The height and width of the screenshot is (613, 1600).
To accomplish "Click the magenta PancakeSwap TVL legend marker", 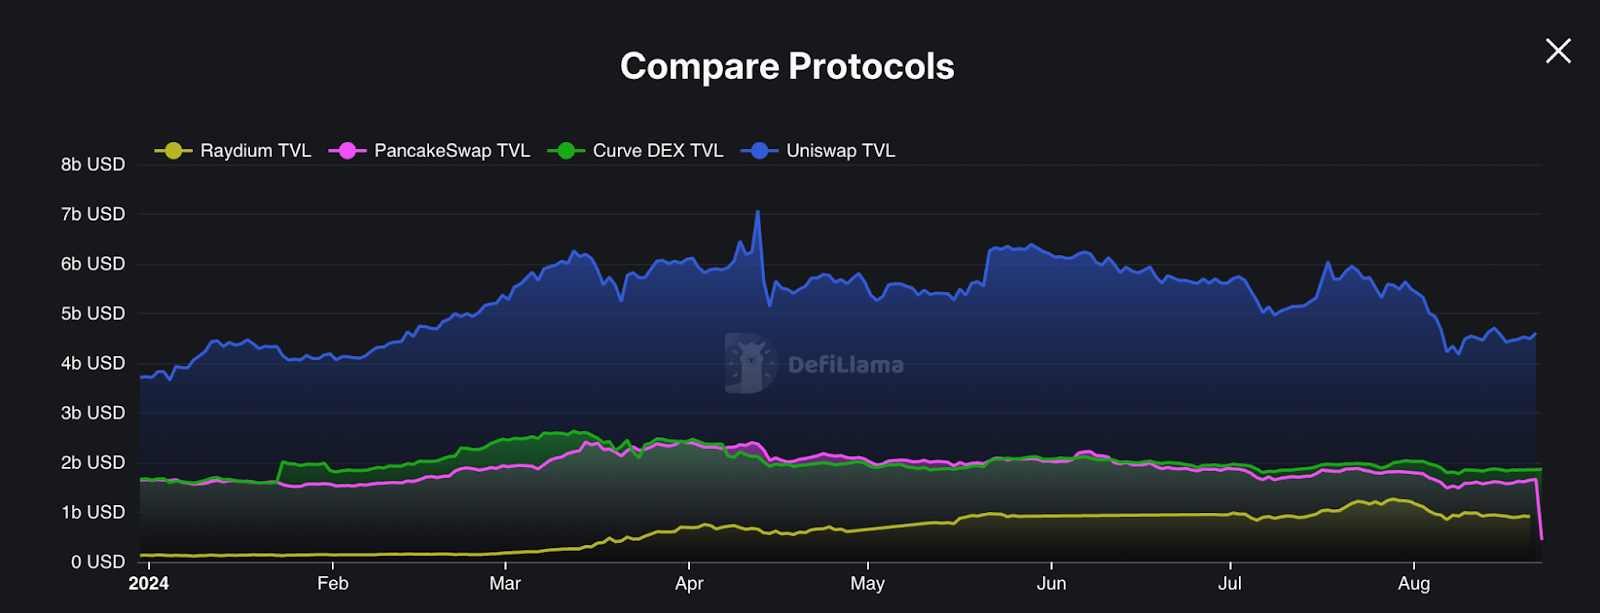I will click(x=350, y=150).
